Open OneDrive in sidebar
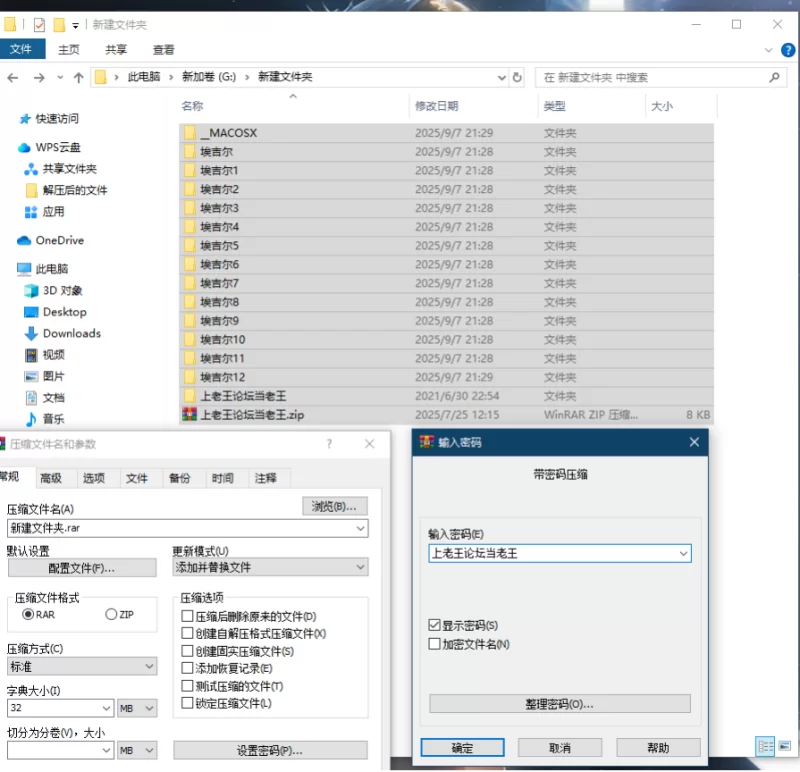Screen dimensions: 800x772 [x=51, y=240]
